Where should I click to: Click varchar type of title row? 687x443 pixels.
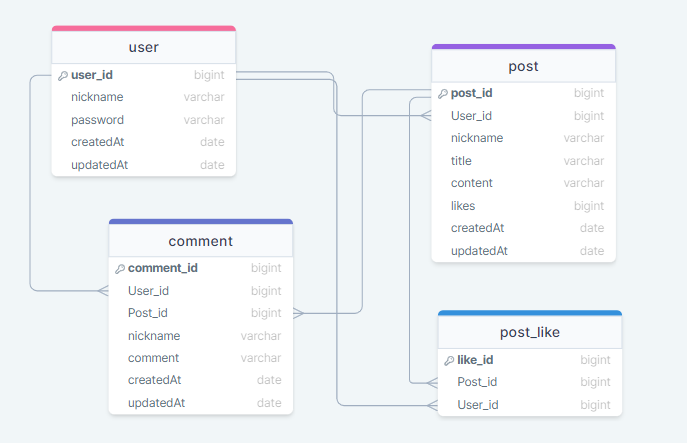tap(584, 161)
